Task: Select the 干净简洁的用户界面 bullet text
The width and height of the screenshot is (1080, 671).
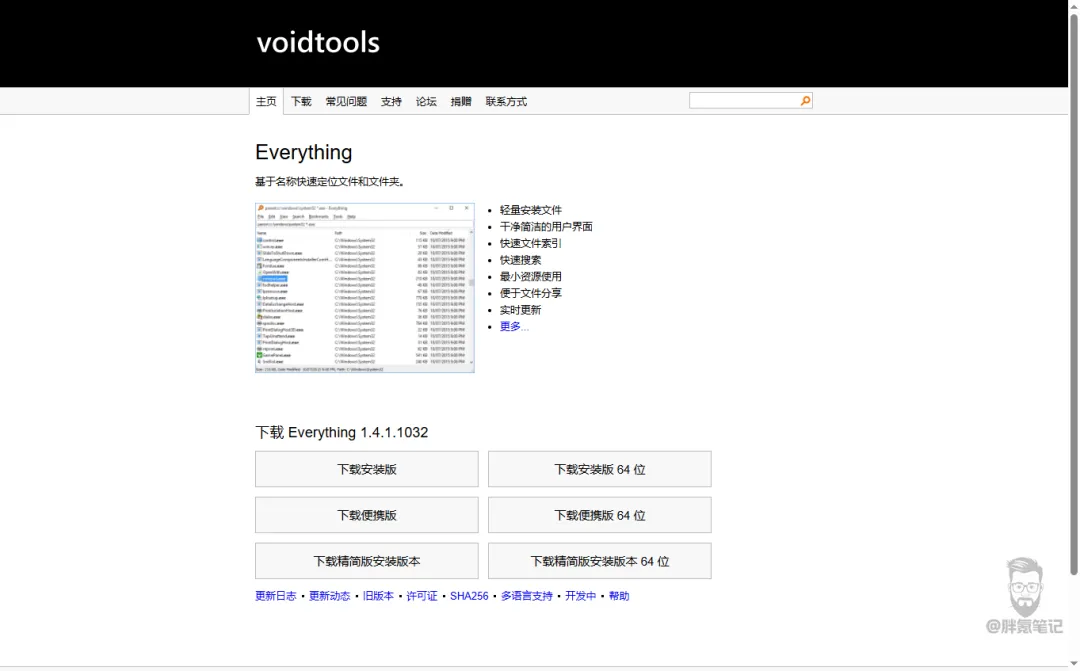Action: (x=546, y=227)
